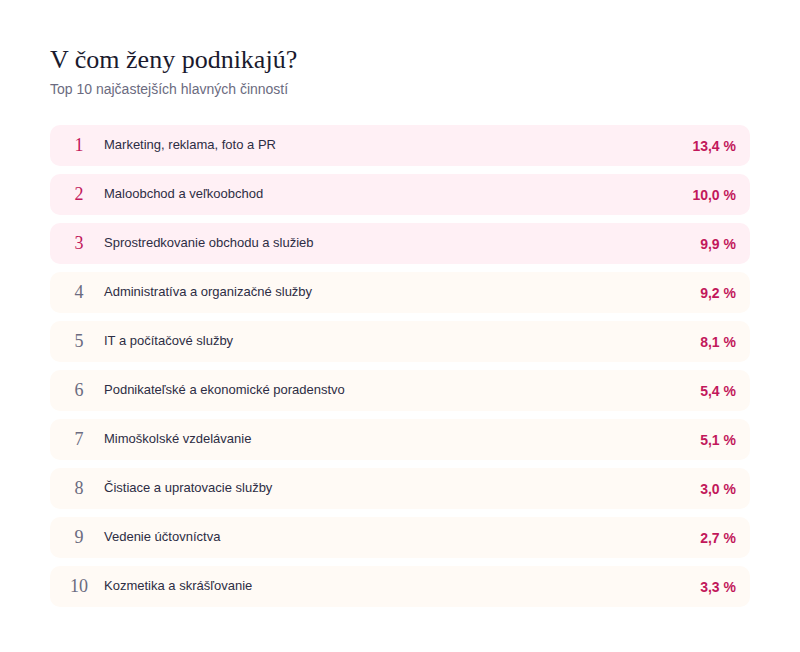Click the "Mimoškolské vzdelávanie" label
This screenshot has width=800, height=652.
[177, 439]
